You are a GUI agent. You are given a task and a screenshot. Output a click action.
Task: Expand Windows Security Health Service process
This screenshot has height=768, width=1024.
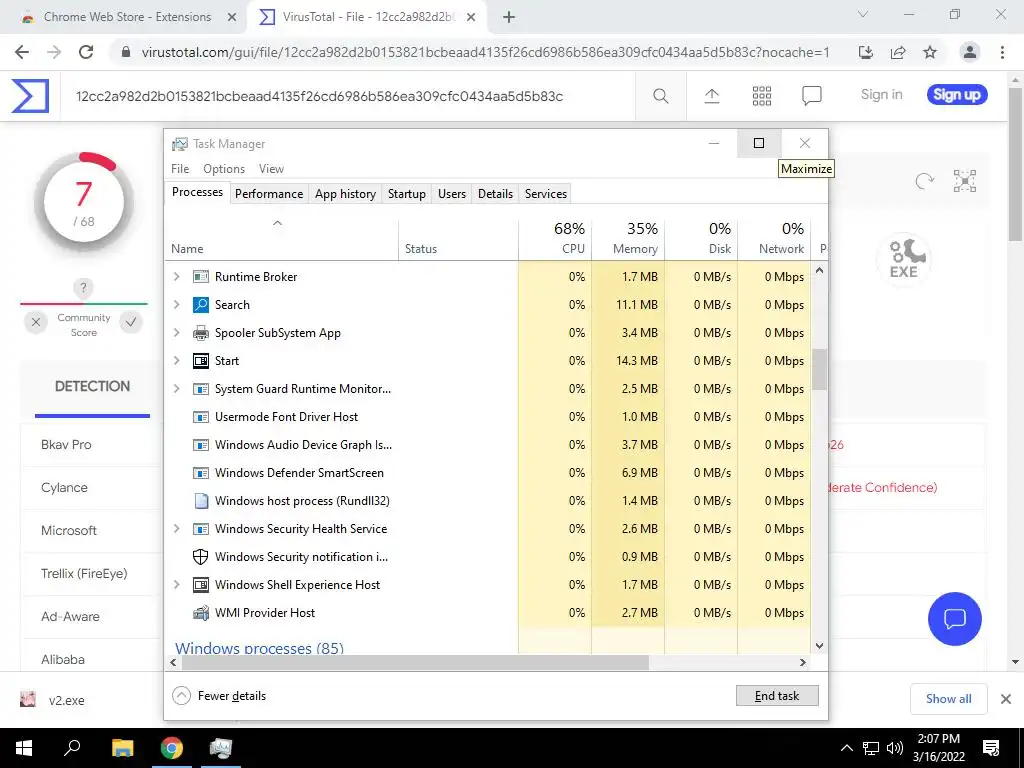pyautogui.click(x=176, y=528)
